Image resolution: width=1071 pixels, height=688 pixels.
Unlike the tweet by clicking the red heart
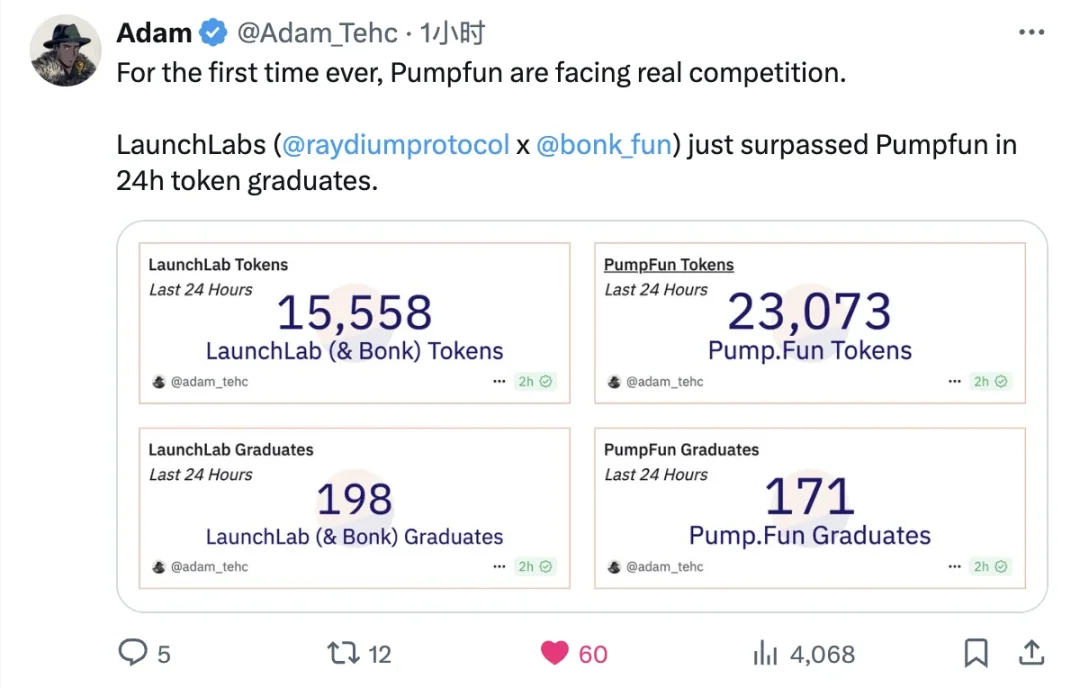(x=554, y=653)
